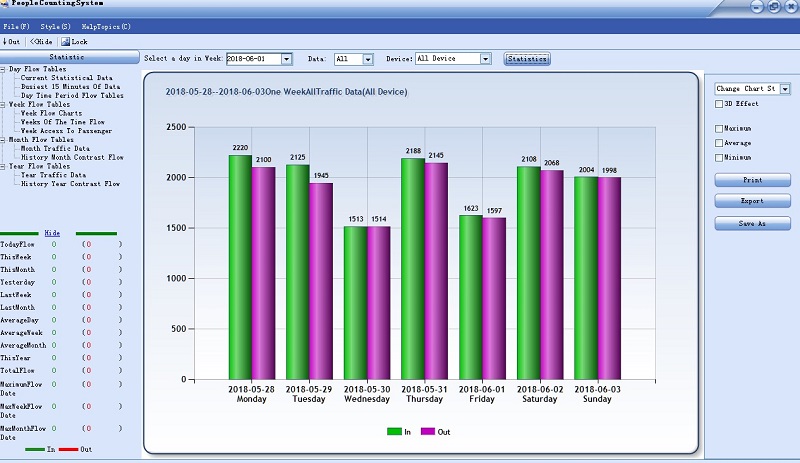Click the TodayFlow row label
The image size is (800, 463).
(x=17, y=245)
